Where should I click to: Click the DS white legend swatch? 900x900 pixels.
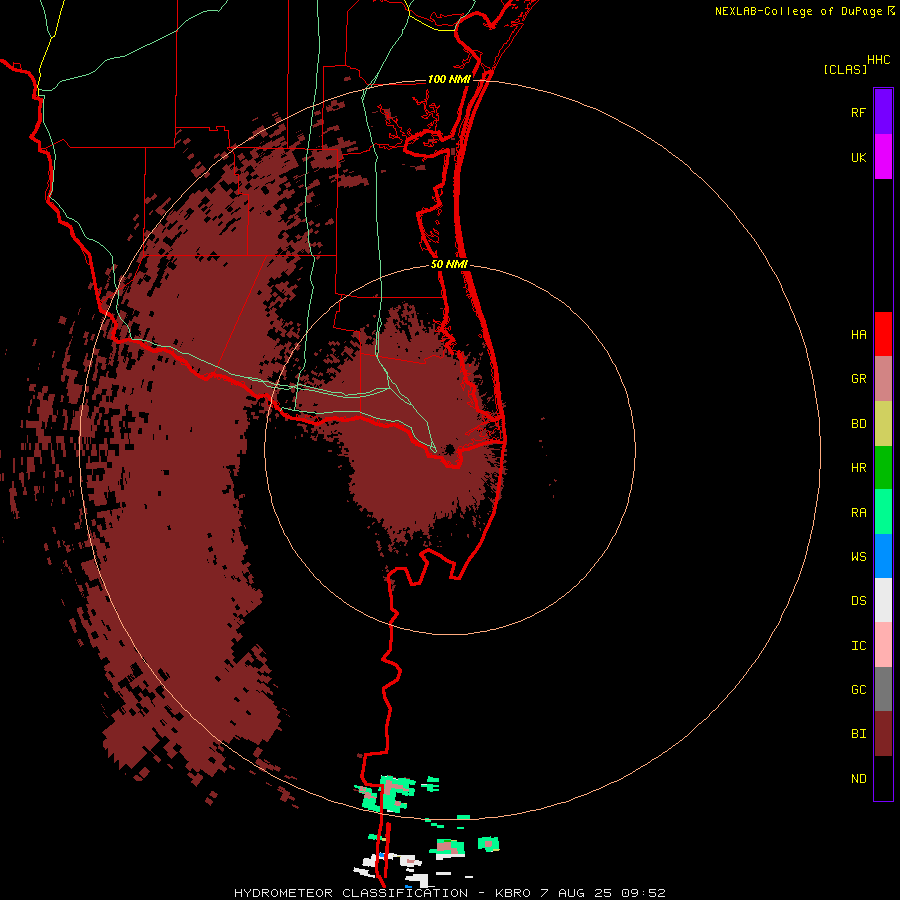click(883, 600)
